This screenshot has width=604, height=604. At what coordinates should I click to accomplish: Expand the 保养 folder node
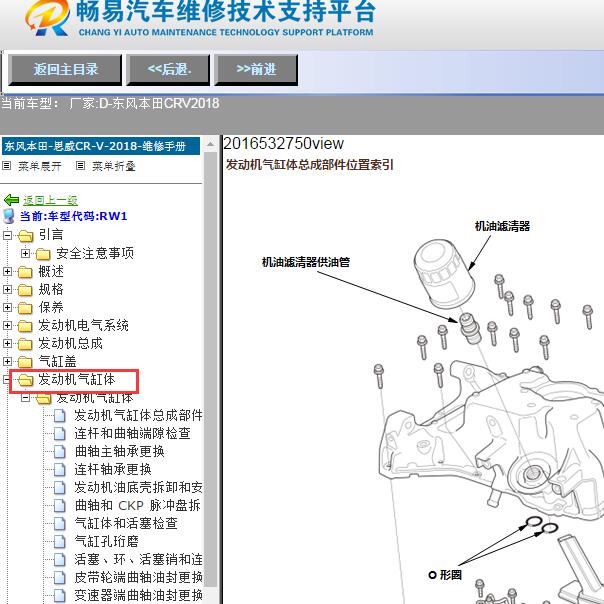[x=7, y=307]
